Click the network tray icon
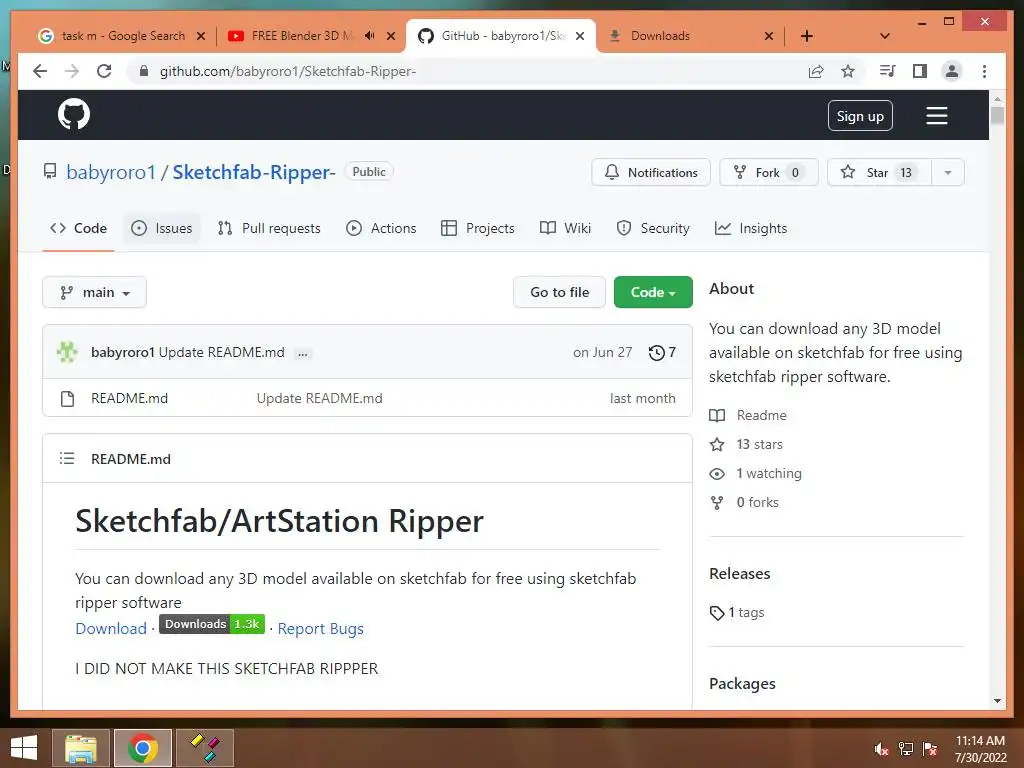 906,749
